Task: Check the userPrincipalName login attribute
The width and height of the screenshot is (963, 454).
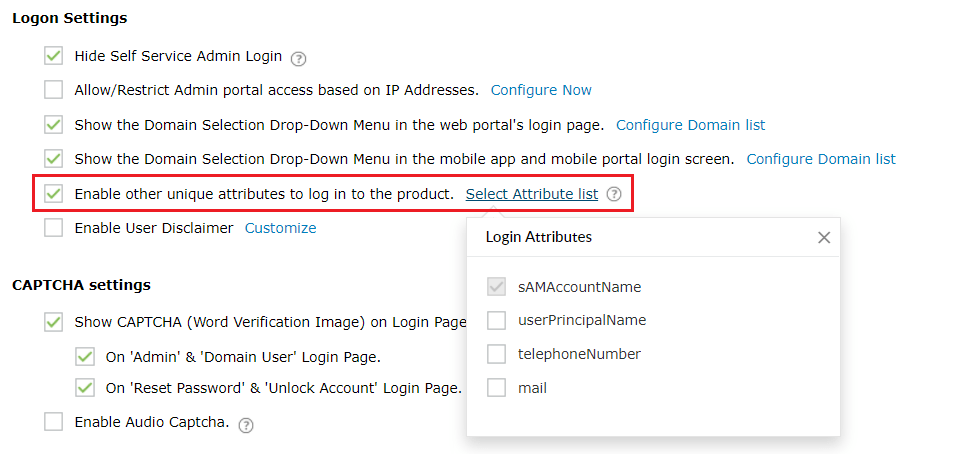Action: click(496, 321)
